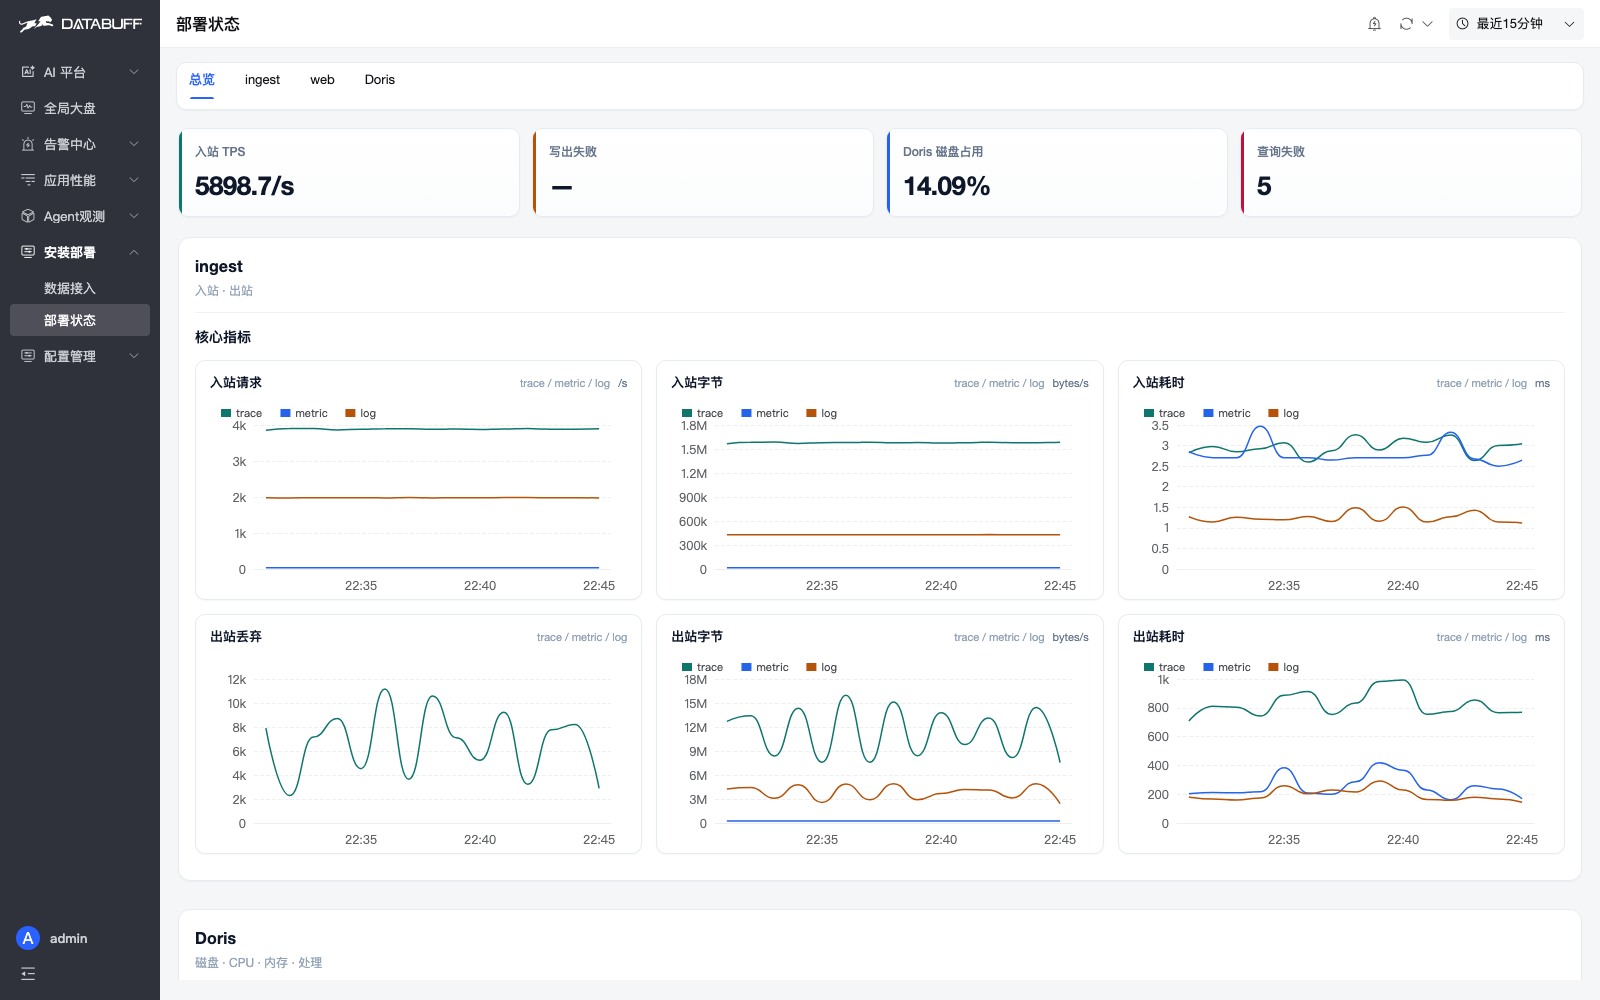
Task: Expand the AI 平台 menu chevron
Action: (134, 72)
